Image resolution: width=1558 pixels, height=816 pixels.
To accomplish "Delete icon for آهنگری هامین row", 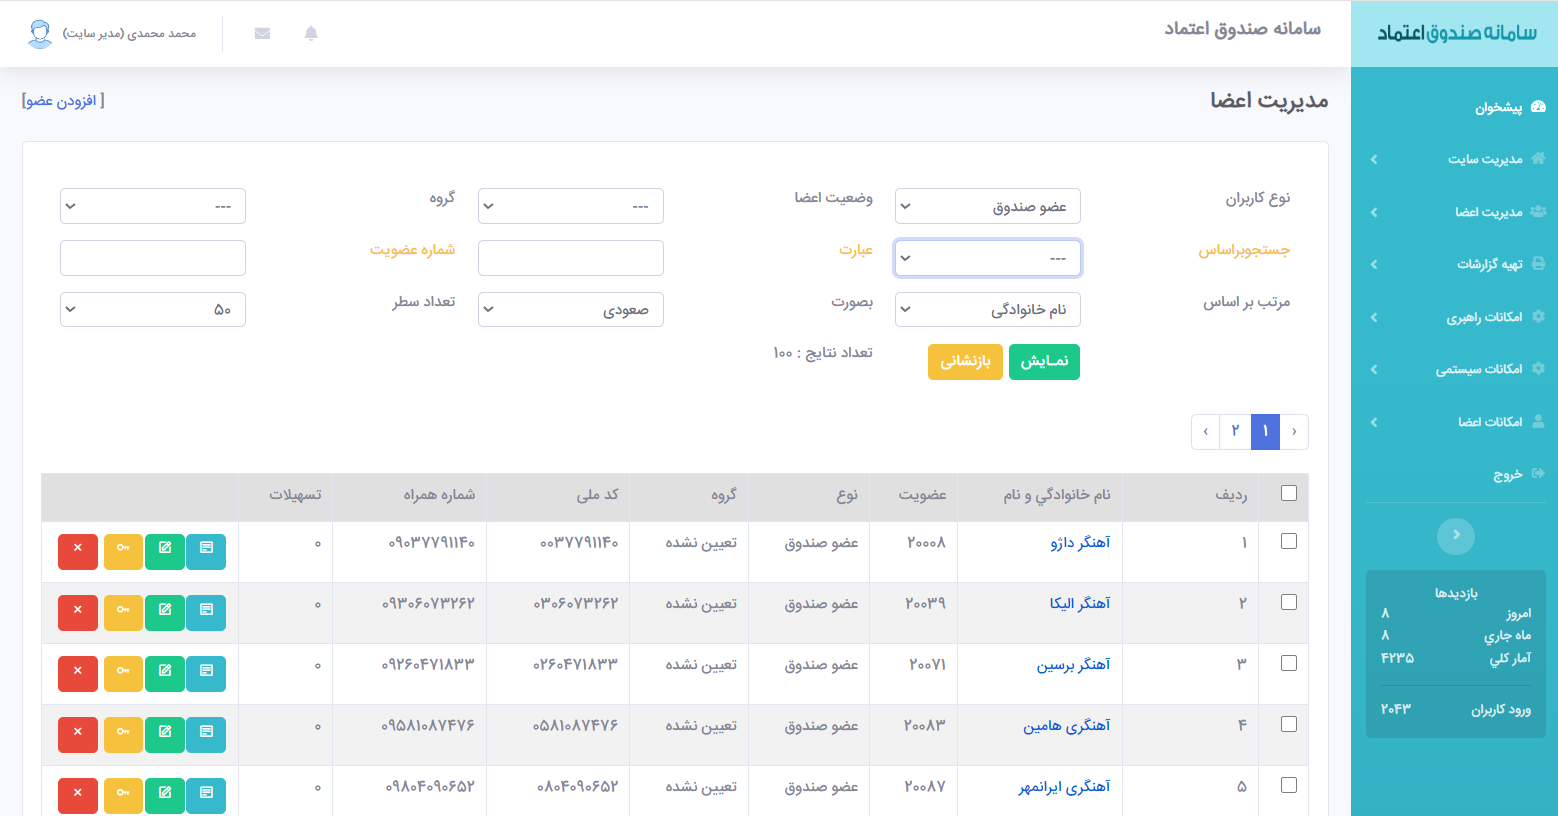I will [x=78, y=735].
